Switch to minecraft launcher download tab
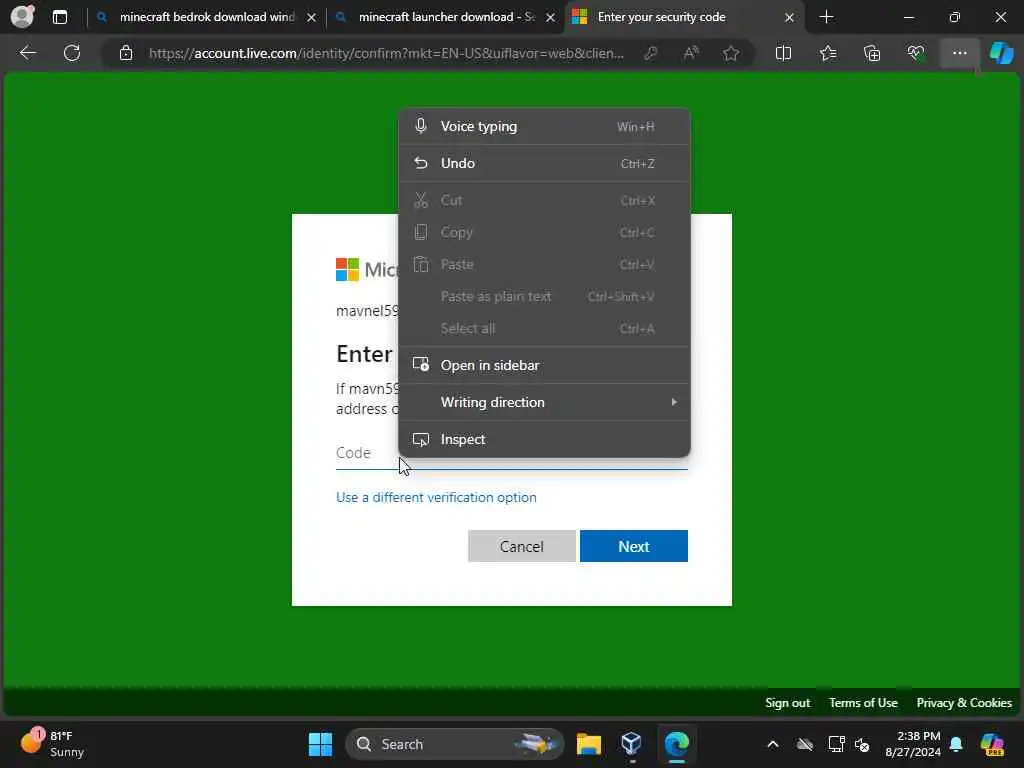The width and height of the screenshot is (1024, 768). pos(446,17)
